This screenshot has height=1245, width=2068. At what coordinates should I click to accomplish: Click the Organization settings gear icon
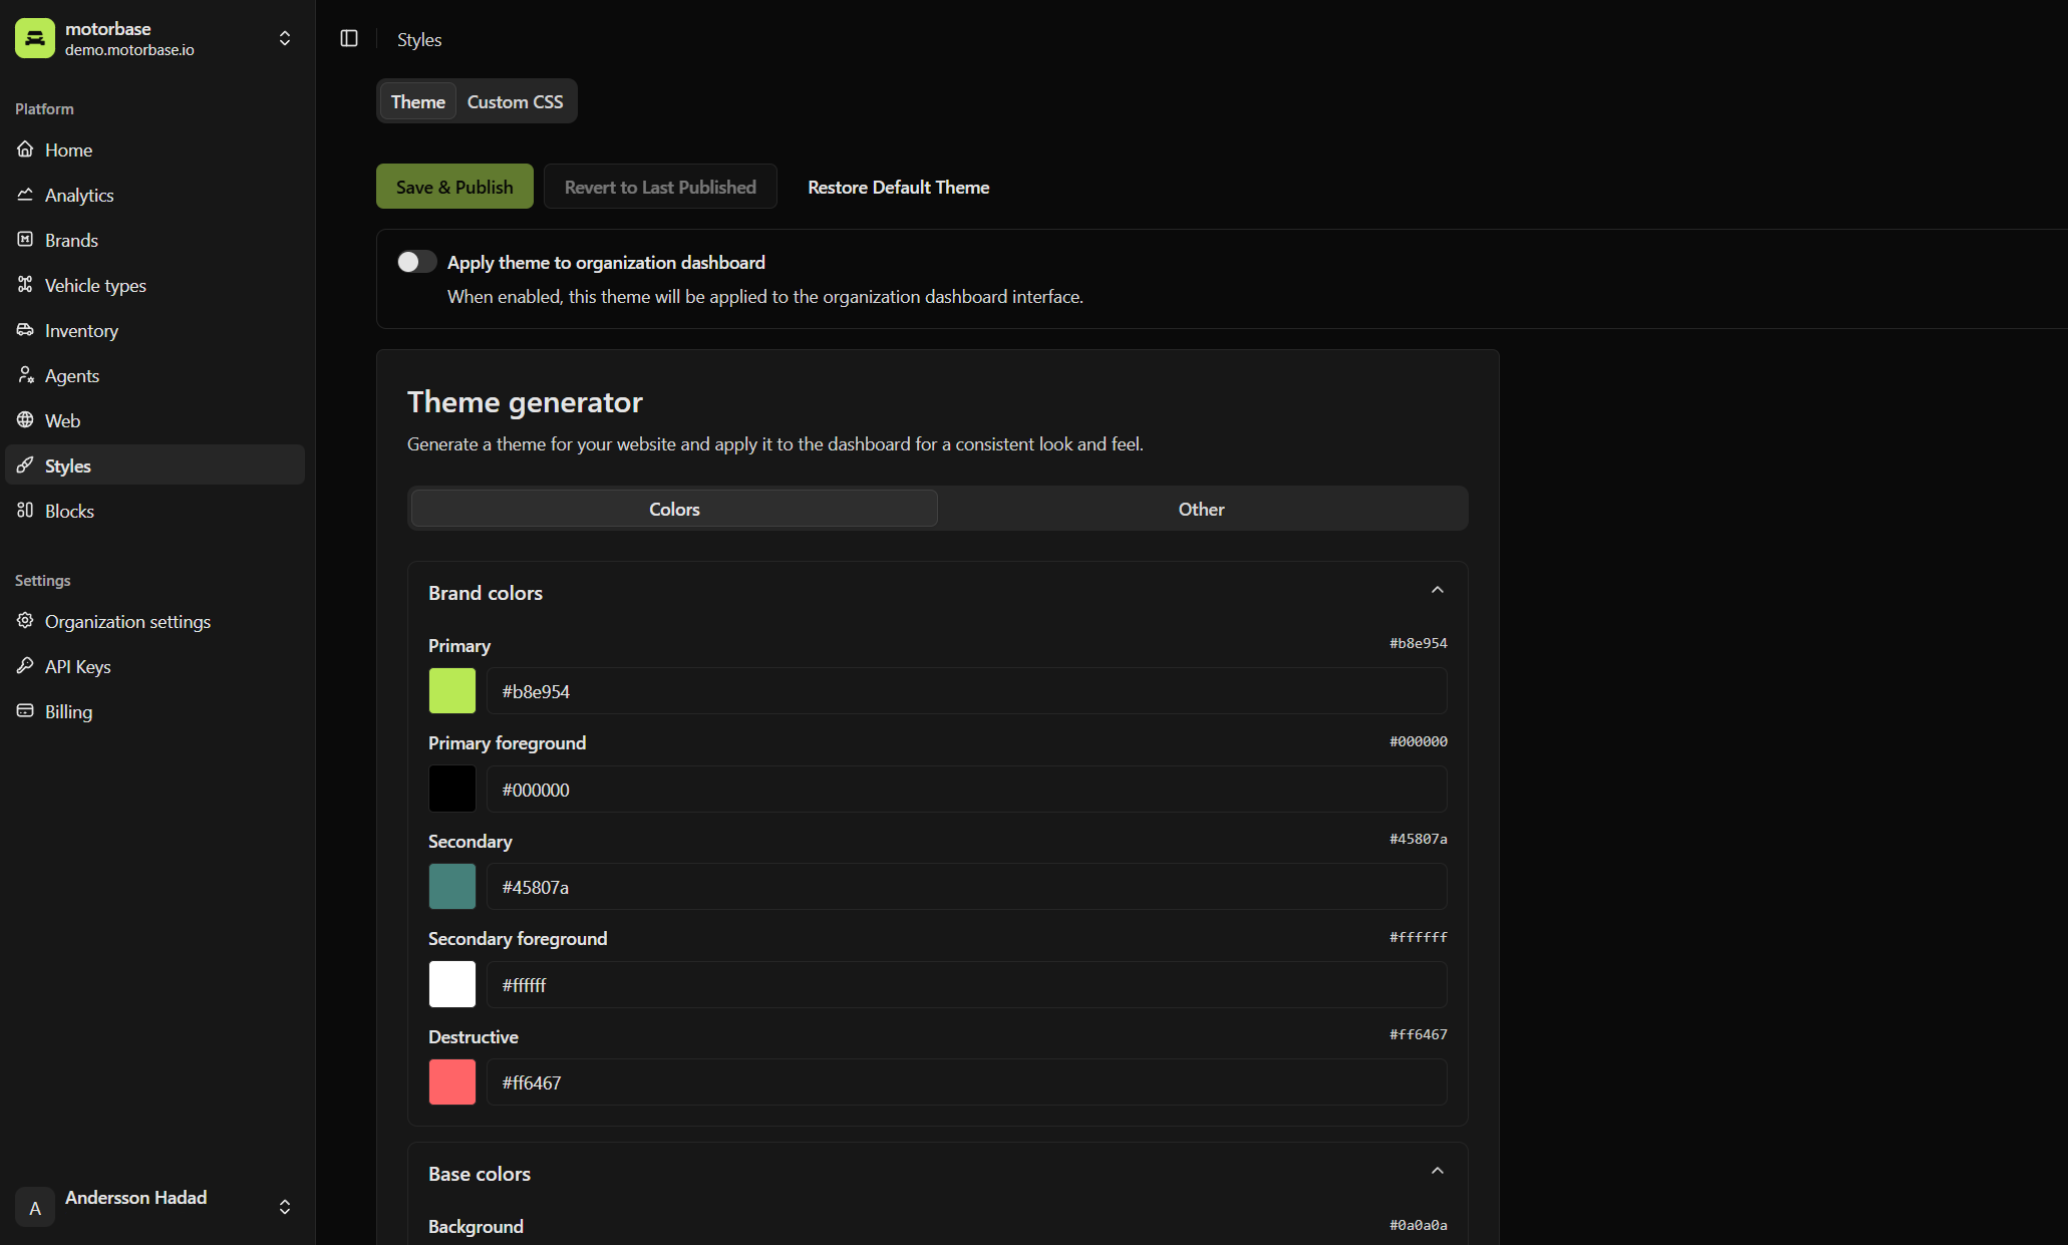[25, 620]
